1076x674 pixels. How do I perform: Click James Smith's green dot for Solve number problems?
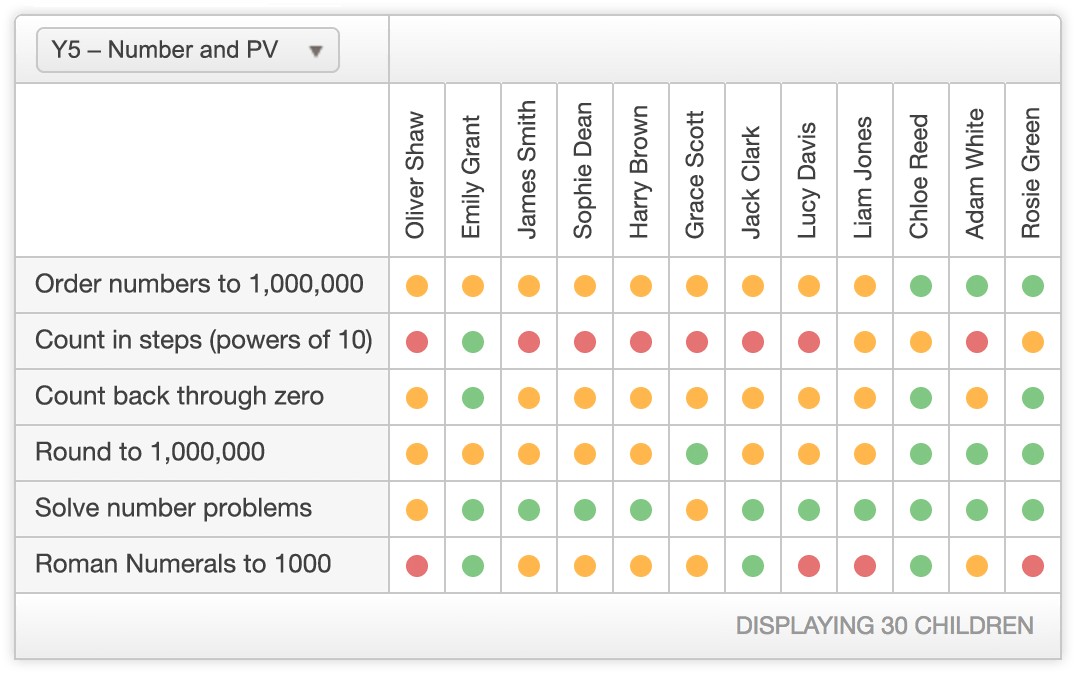(x=529, y=510)
